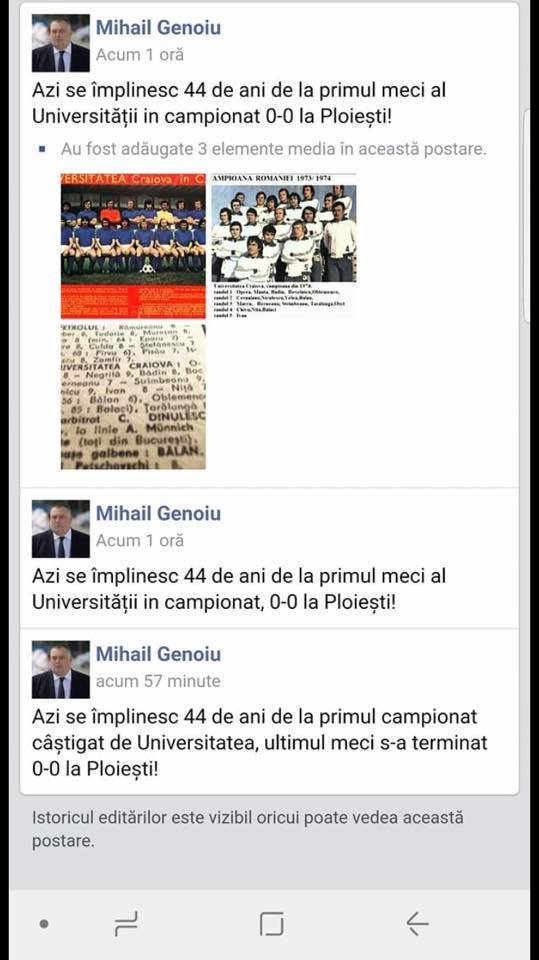This screenshot has height=960, width=539.
Task: Tap '3 elemente media' added note
Action: (273, 149)
